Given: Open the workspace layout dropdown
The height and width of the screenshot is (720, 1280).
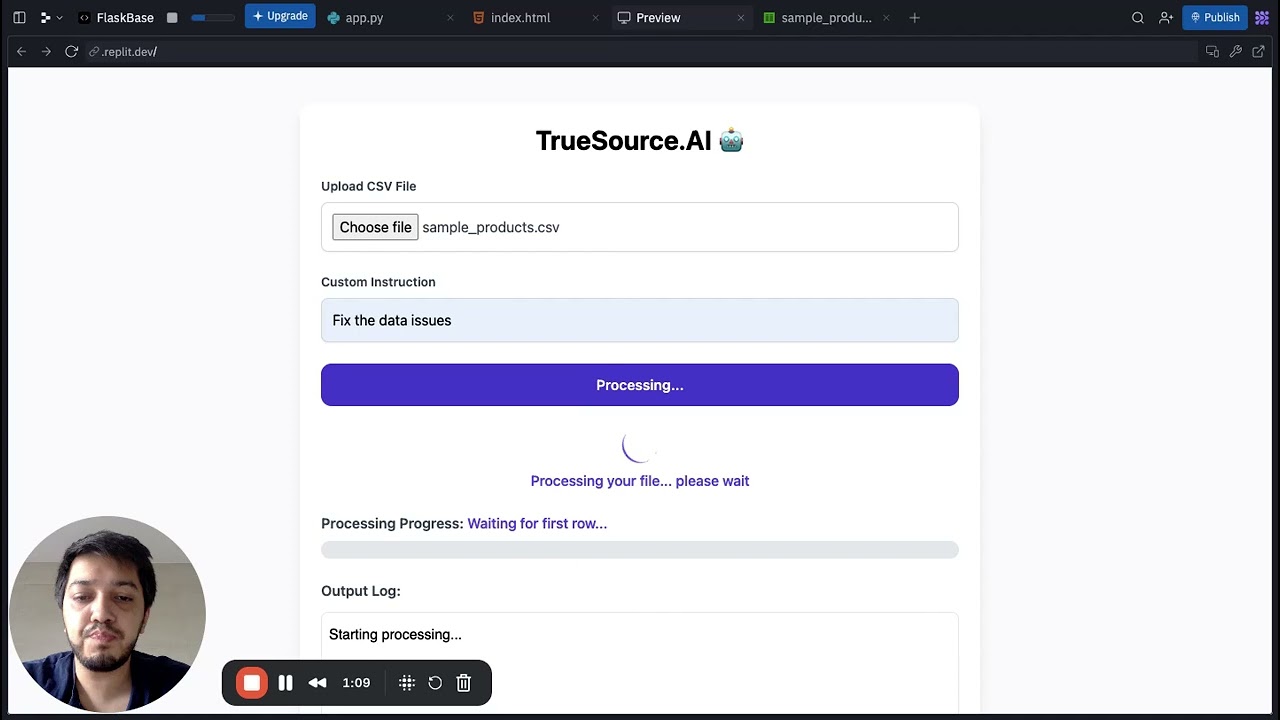Looking at the screenshot, I should 51,18.
